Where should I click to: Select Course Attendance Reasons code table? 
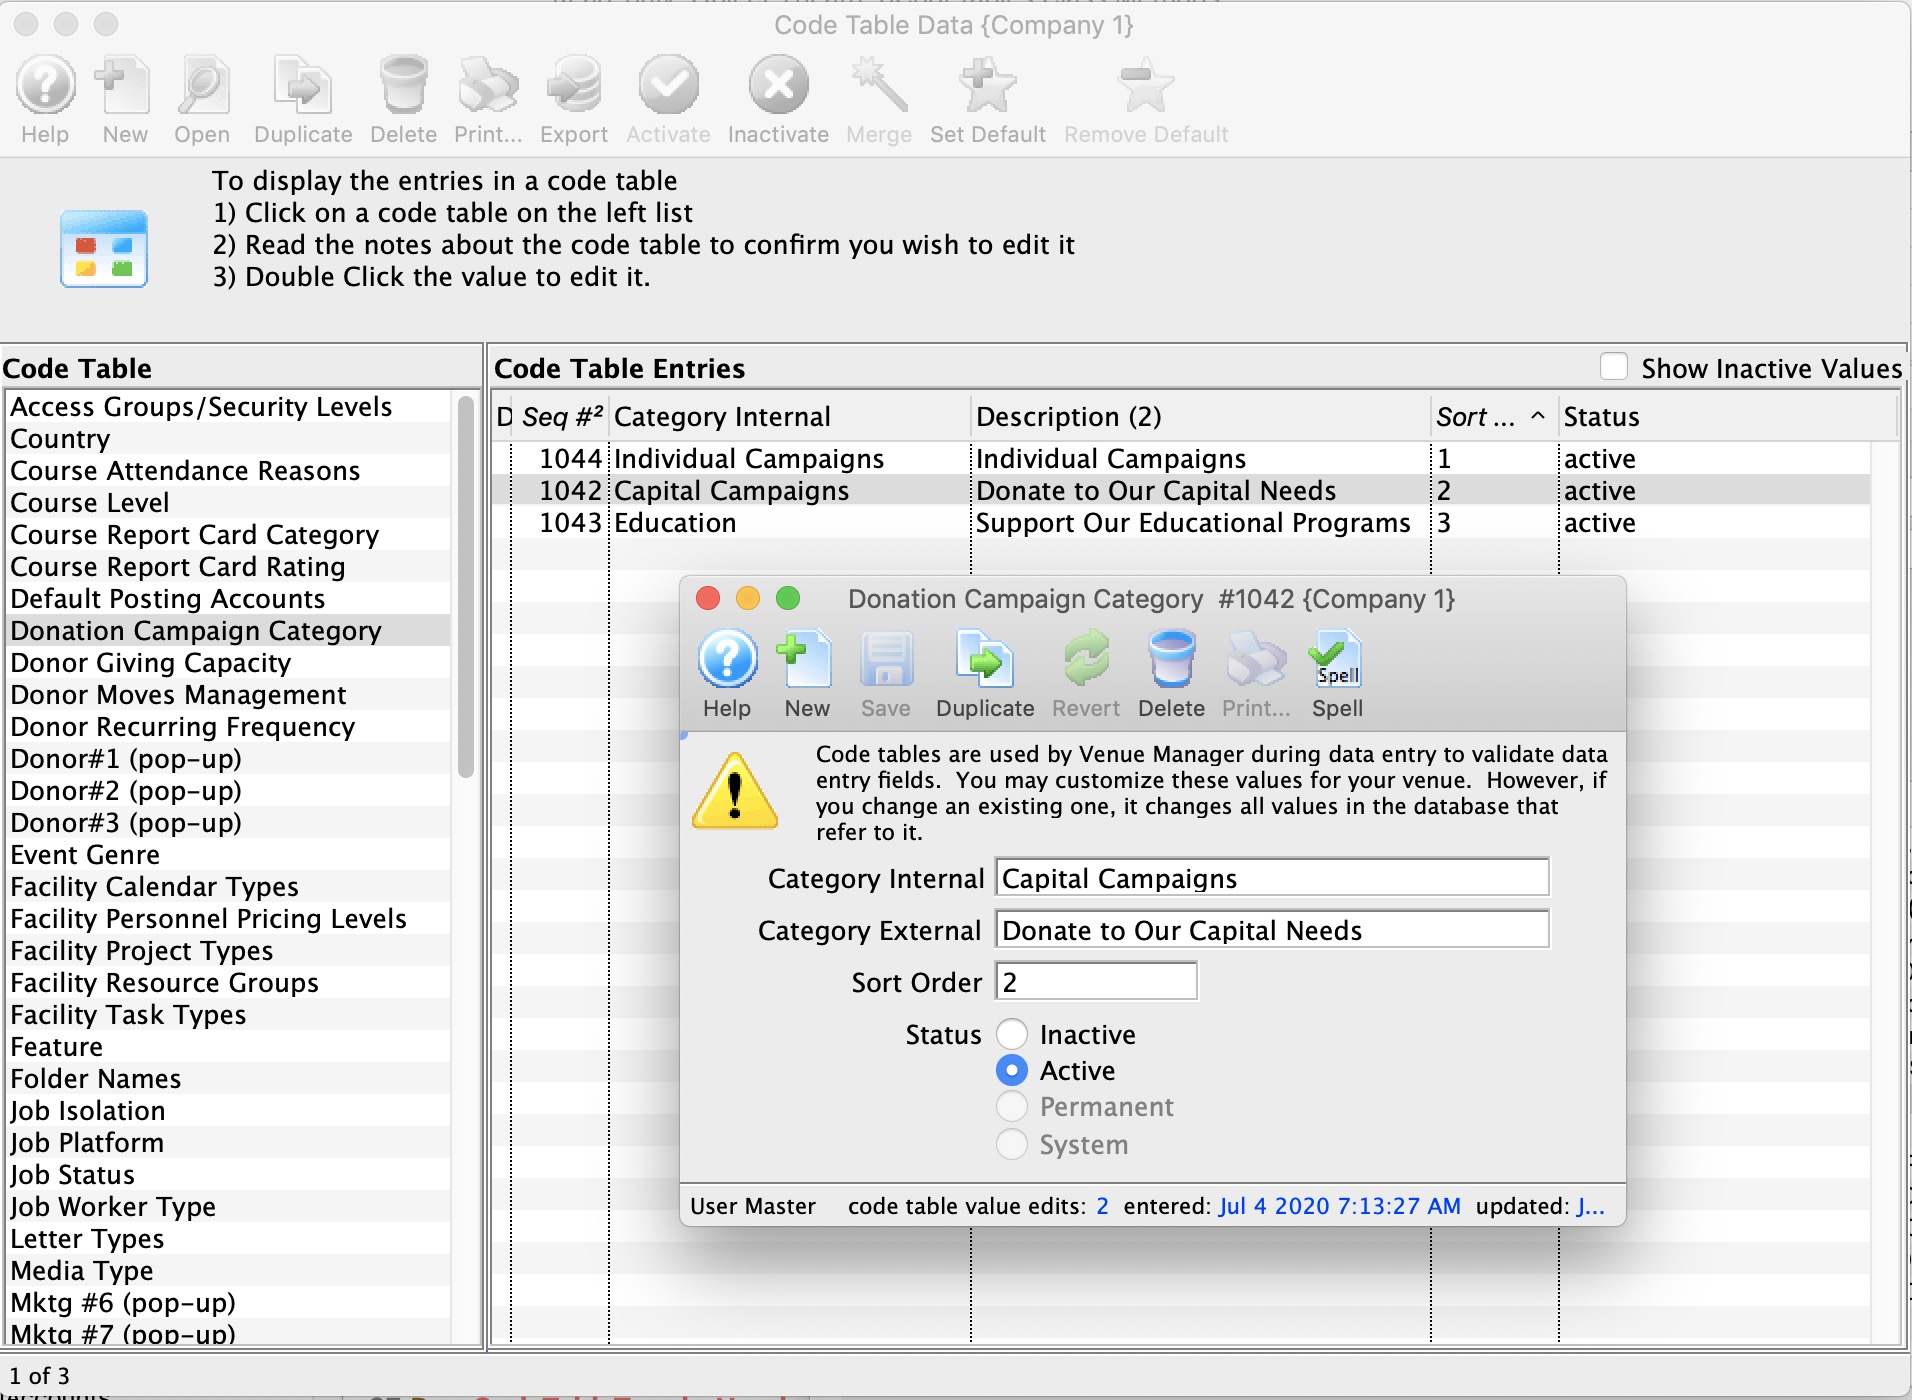click(x=228, y=471)
